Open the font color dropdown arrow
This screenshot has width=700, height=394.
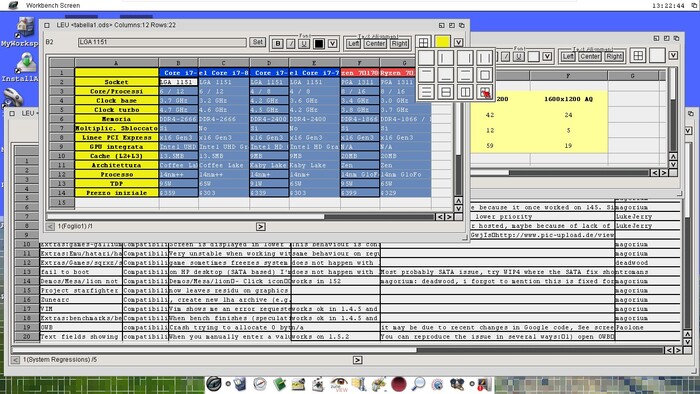point(333,43)
